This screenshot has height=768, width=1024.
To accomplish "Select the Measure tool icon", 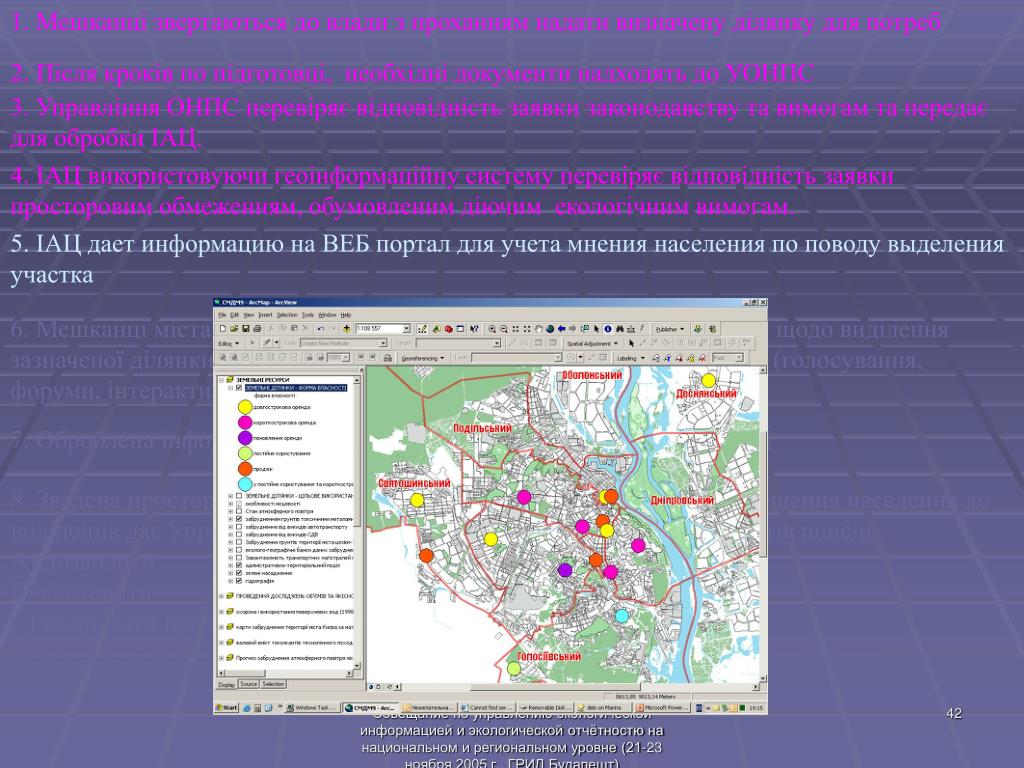I will pos(631,328).
